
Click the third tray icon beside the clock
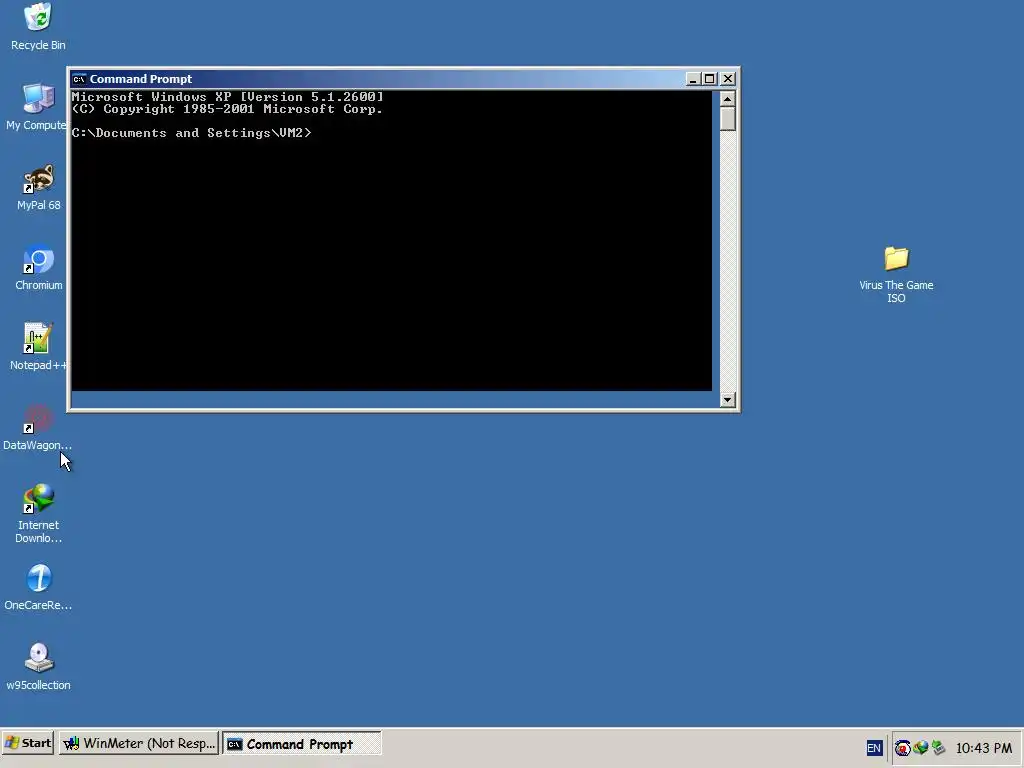[x=938, y=748]
